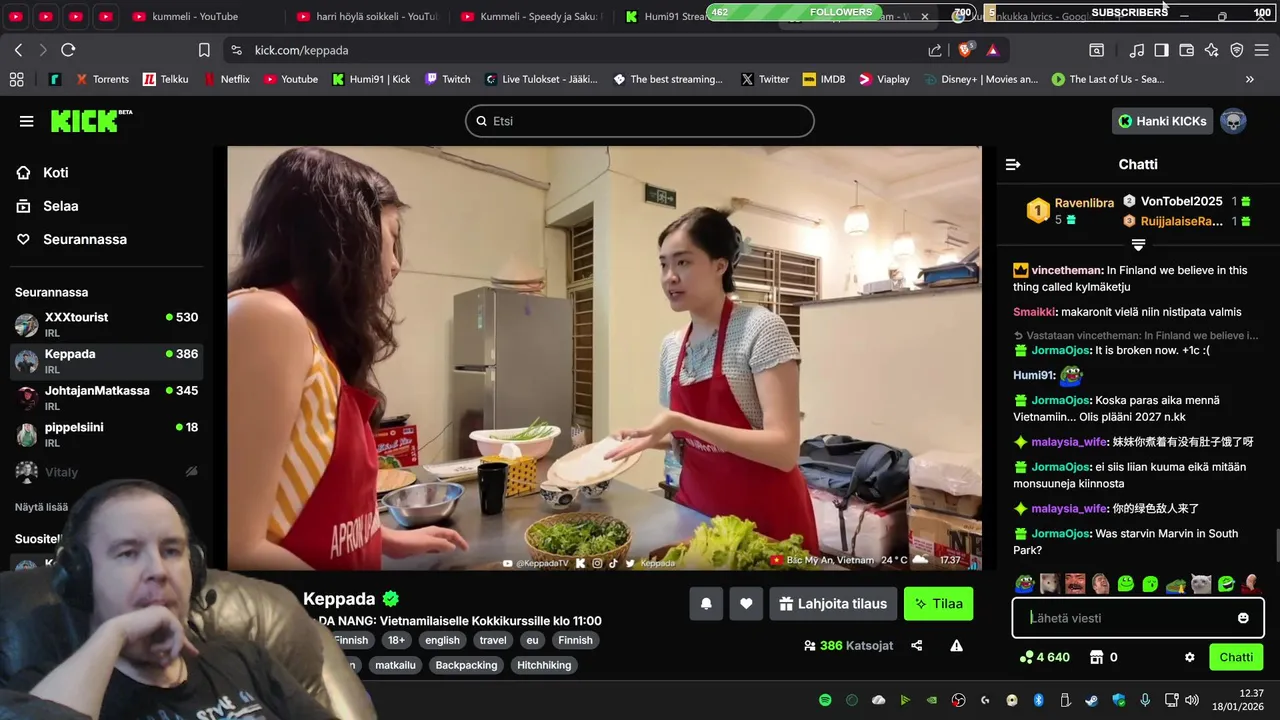Open pippelsiini channel in sidebar
This screenshot has height=720, width=1280.
tap(106, 434)
